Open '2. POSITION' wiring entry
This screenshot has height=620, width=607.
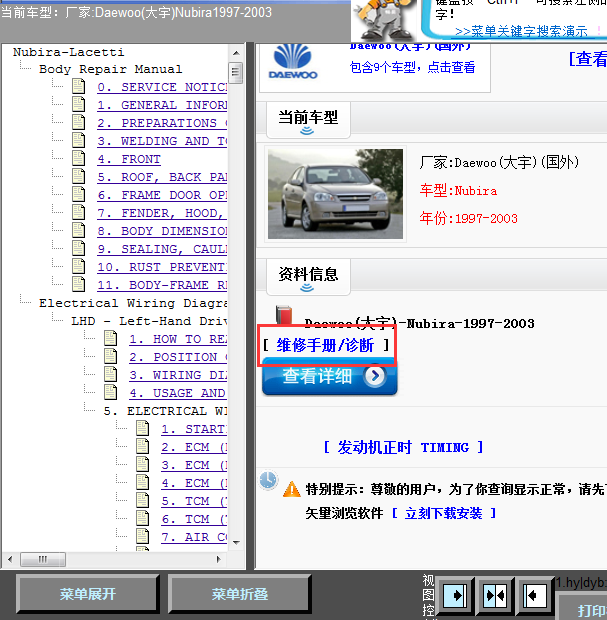pyautogui.click(x=178, y=357)
